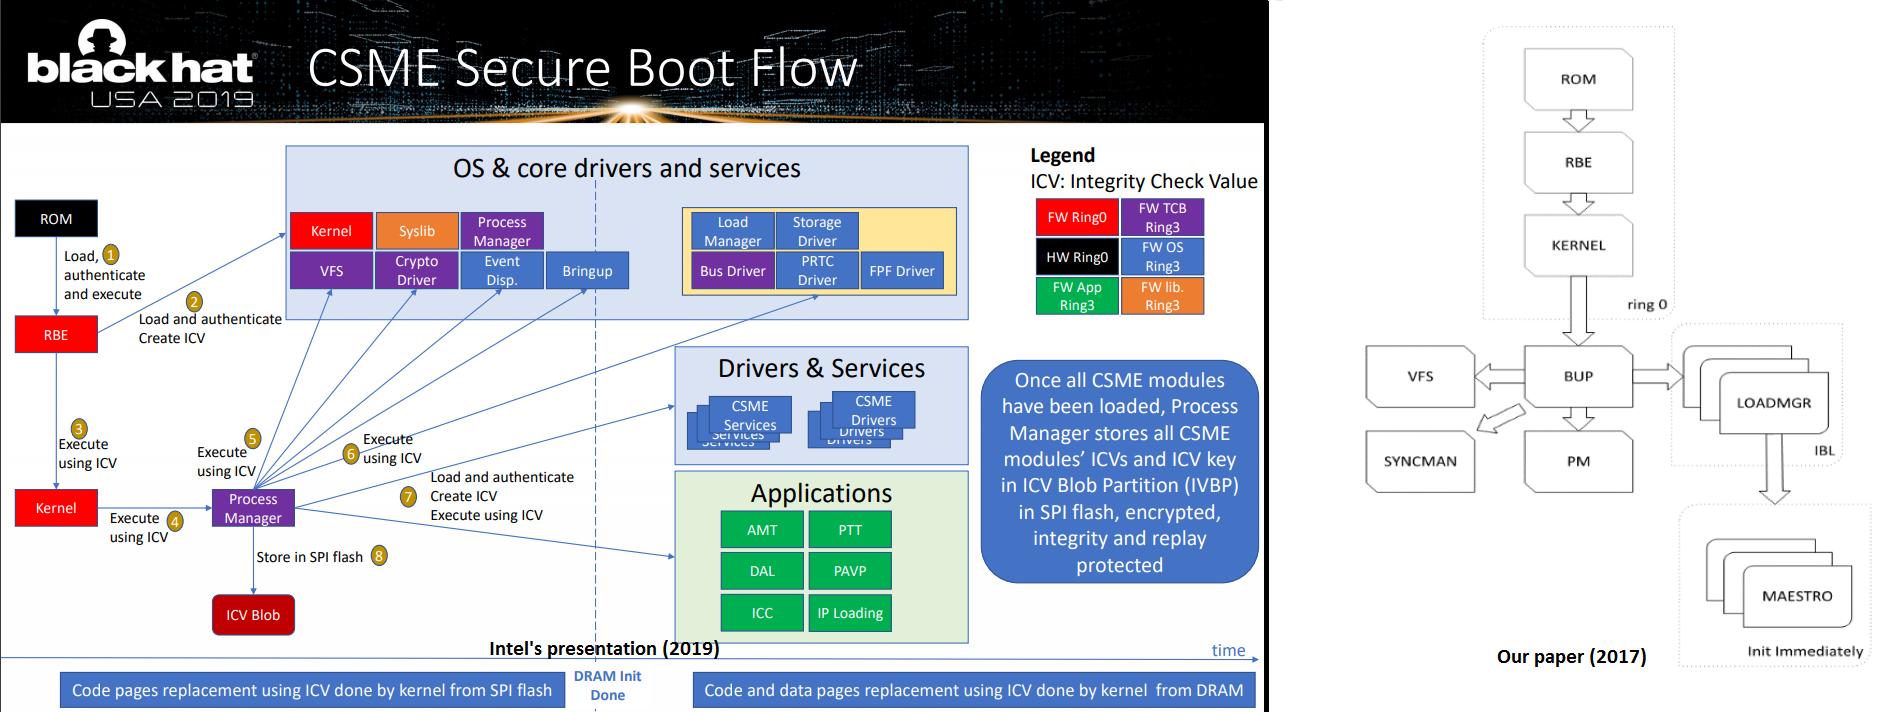Select the RBE block in the 2017 paper diagram
This screenshot has height=712, width=1892.
(x=1578, y=162)
